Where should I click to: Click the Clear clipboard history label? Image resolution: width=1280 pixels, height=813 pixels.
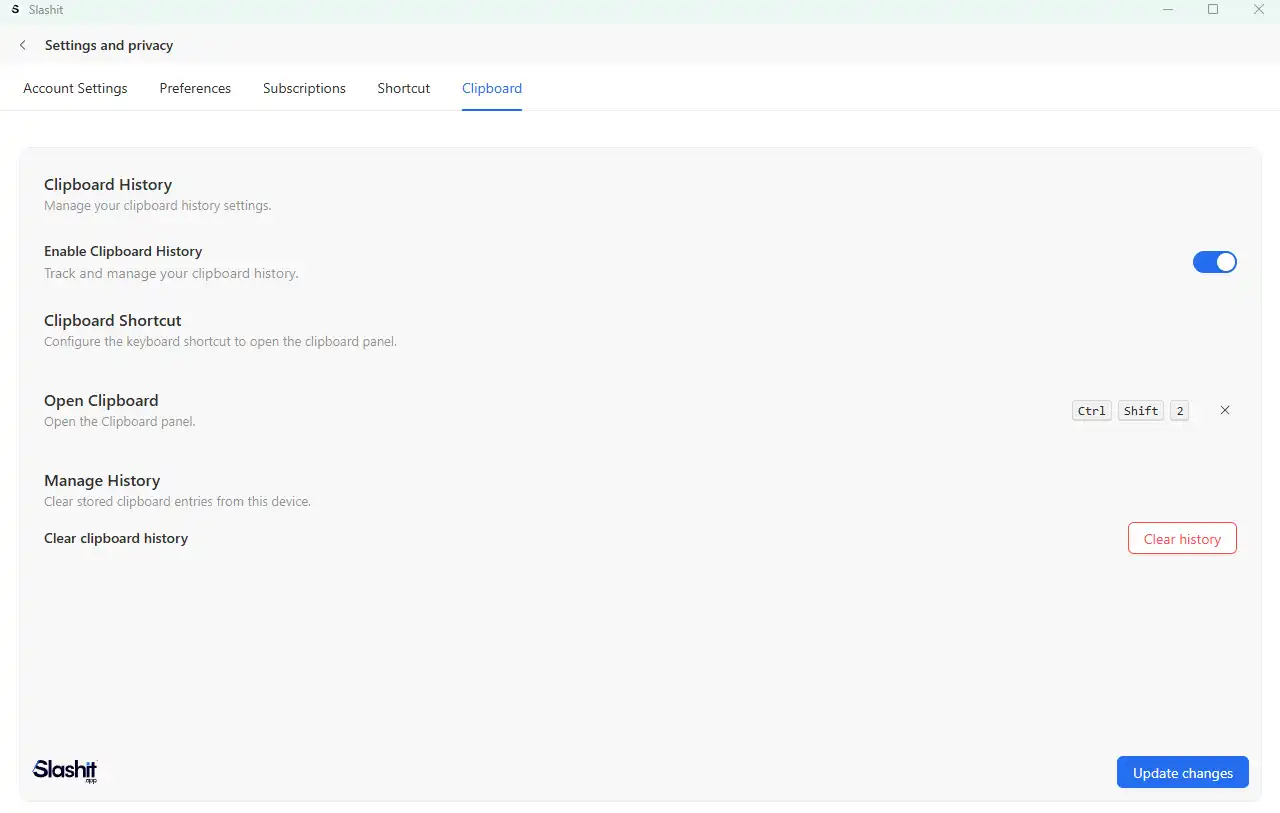pyautogui.click(x=116, y=538)
